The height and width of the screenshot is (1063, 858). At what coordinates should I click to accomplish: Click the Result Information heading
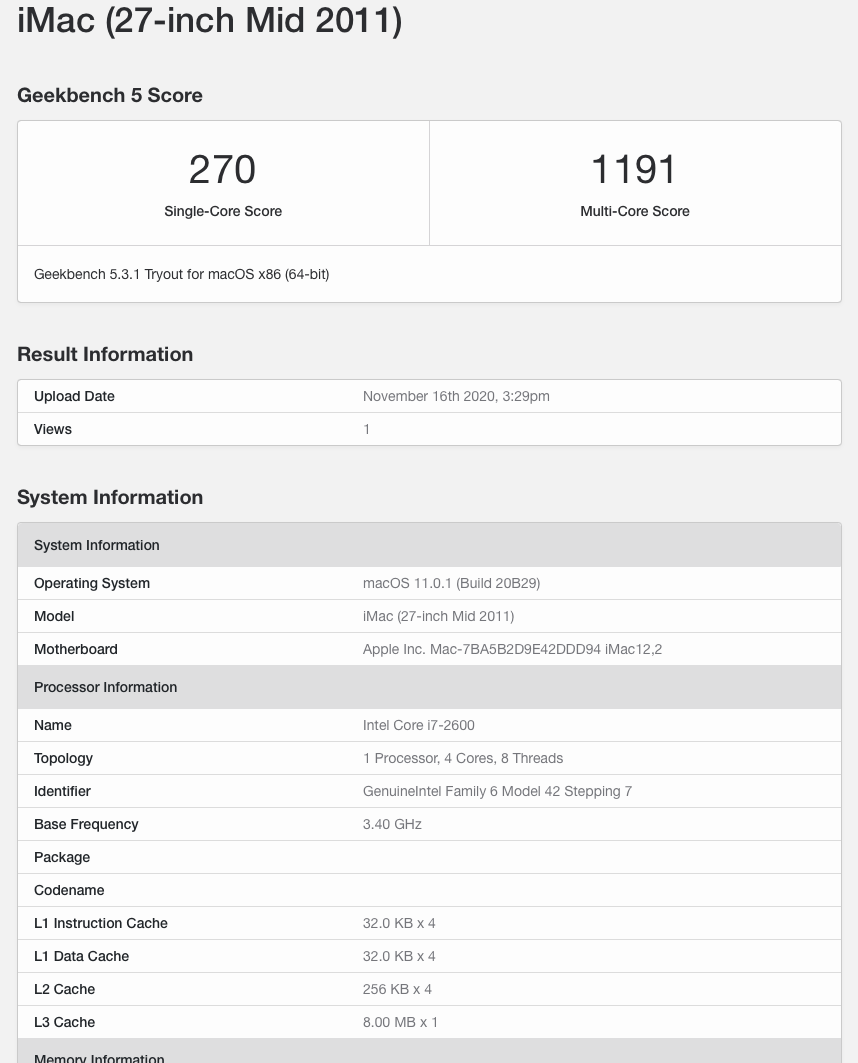[x=105, y=354]
